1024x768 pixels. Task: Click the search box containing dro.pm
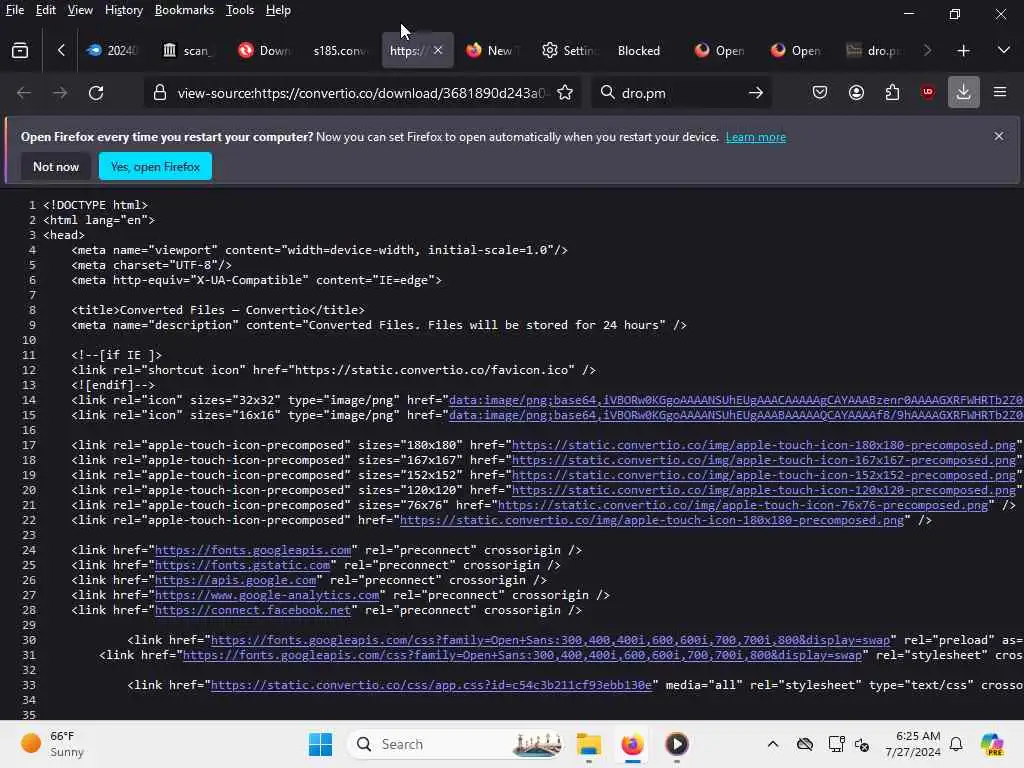679,93
